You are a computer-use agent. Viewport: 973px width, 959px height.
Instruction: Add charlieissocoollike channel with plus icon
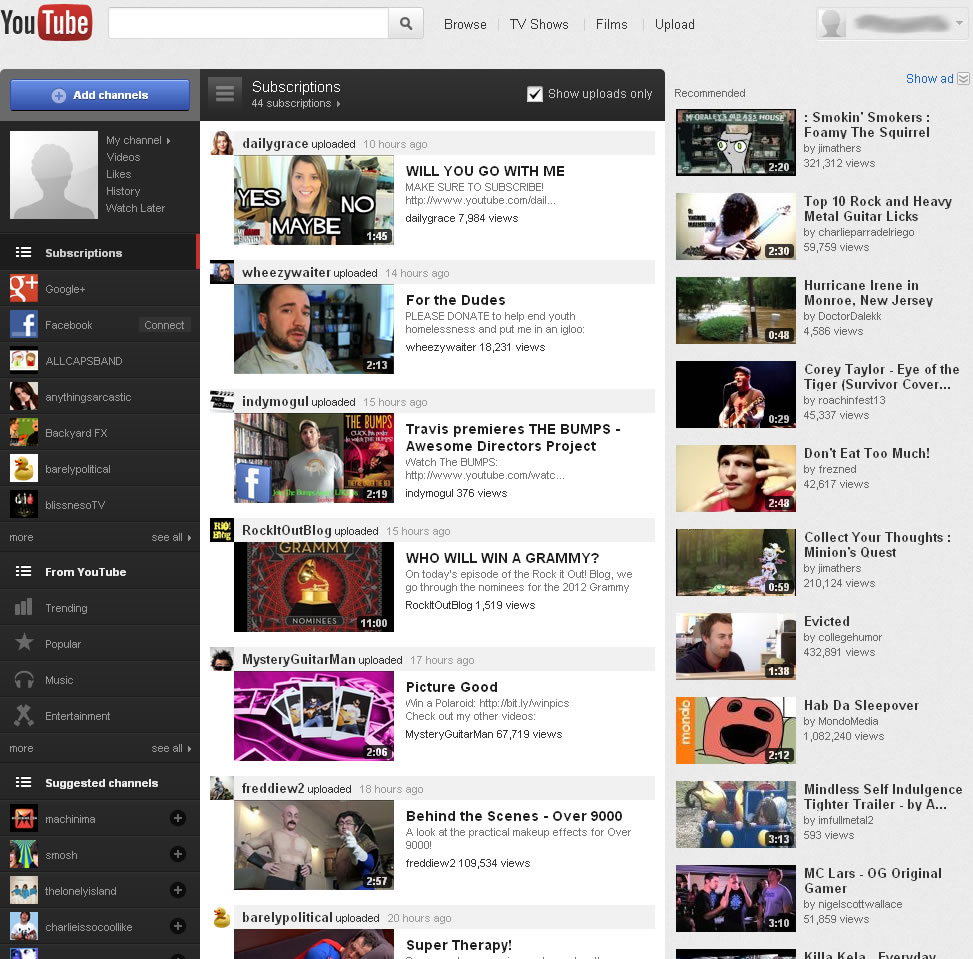coord(177,926)
